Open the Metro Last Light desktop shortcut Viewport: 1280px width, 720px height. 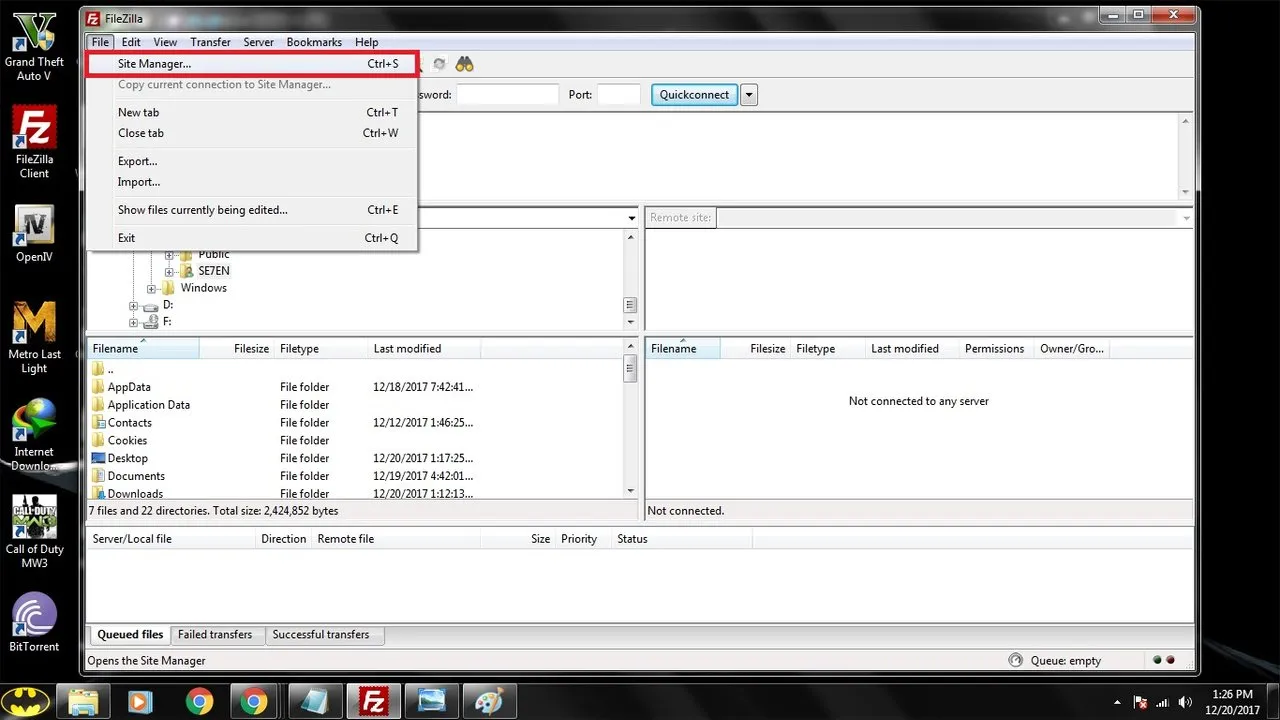pyautogui.click(x=34, y=338)
